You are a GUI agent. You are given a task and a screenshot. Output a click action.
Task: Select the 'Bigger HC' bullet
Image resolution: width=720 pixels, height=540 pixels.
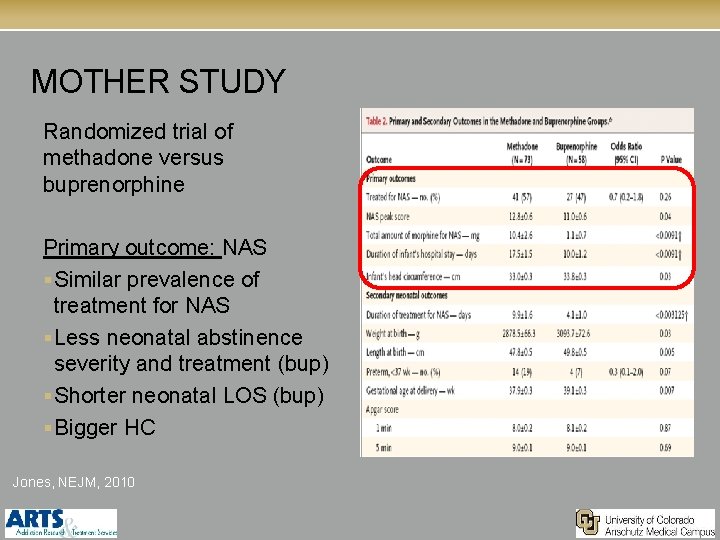(105, 428)
